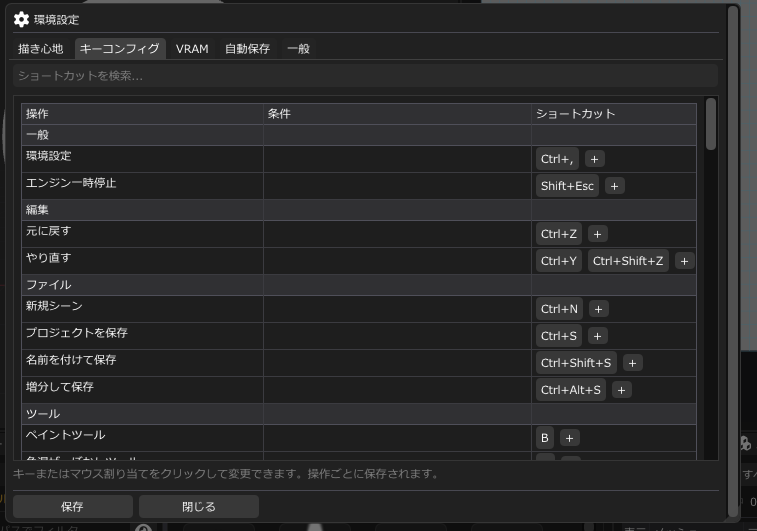757x531 pixels.
Task: Click the 保存 button
Action: click(72, 506)
